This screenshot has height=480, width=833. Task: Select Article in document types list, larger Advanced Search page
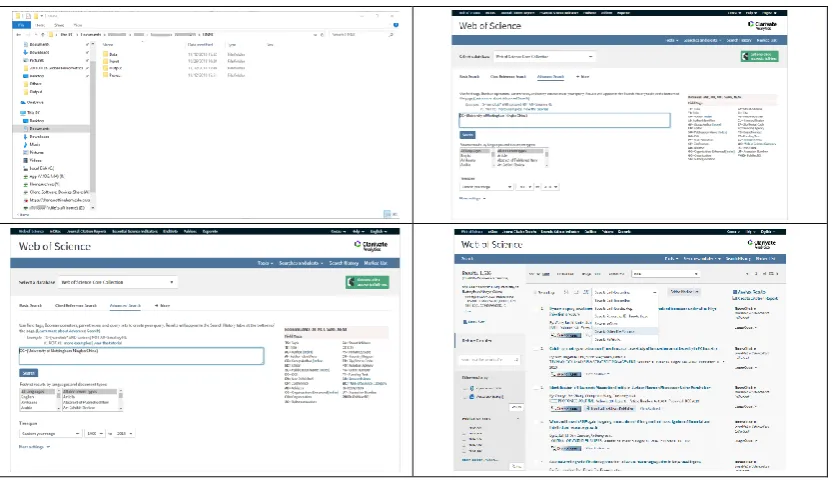coord(70,397)
